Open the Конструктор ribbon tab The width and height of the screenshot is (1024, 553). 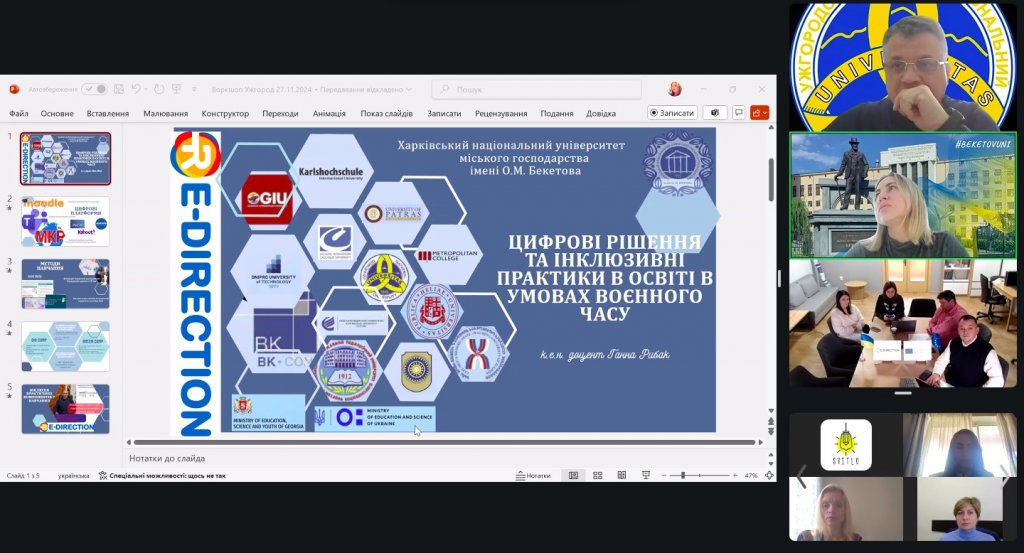[x=225, y=113]
